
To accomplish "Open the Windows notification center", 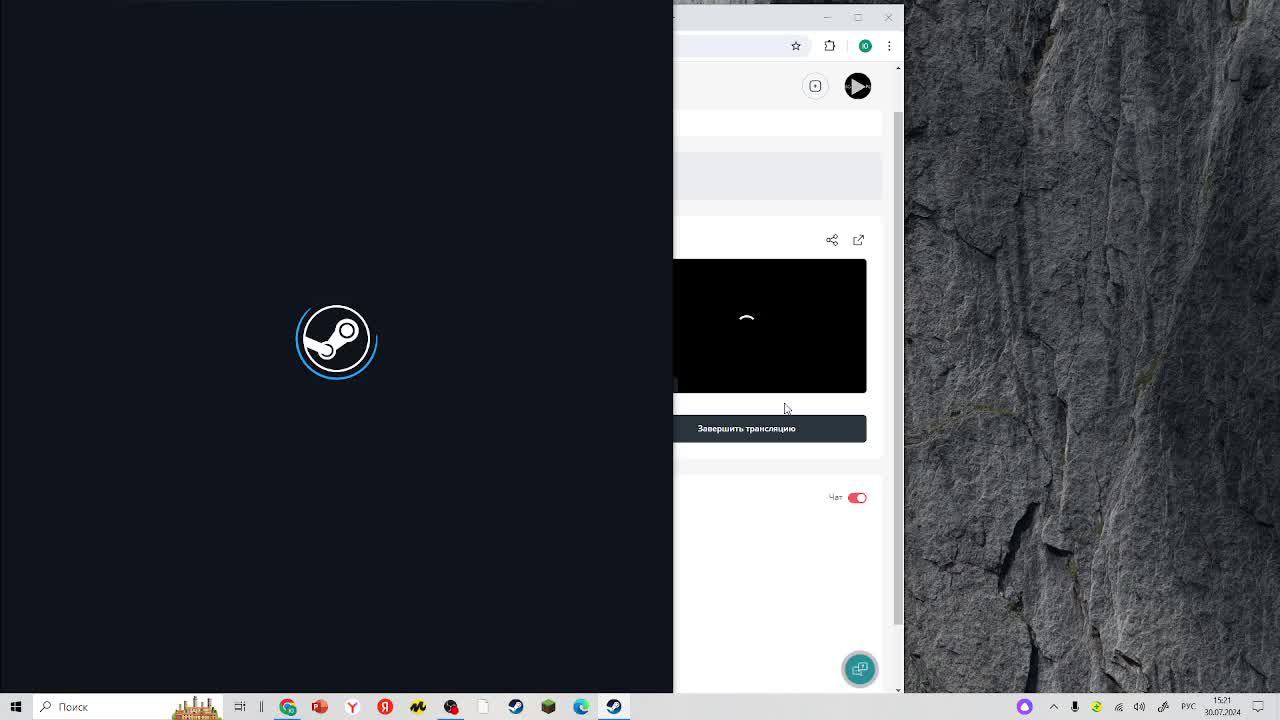I will 1258,707.
